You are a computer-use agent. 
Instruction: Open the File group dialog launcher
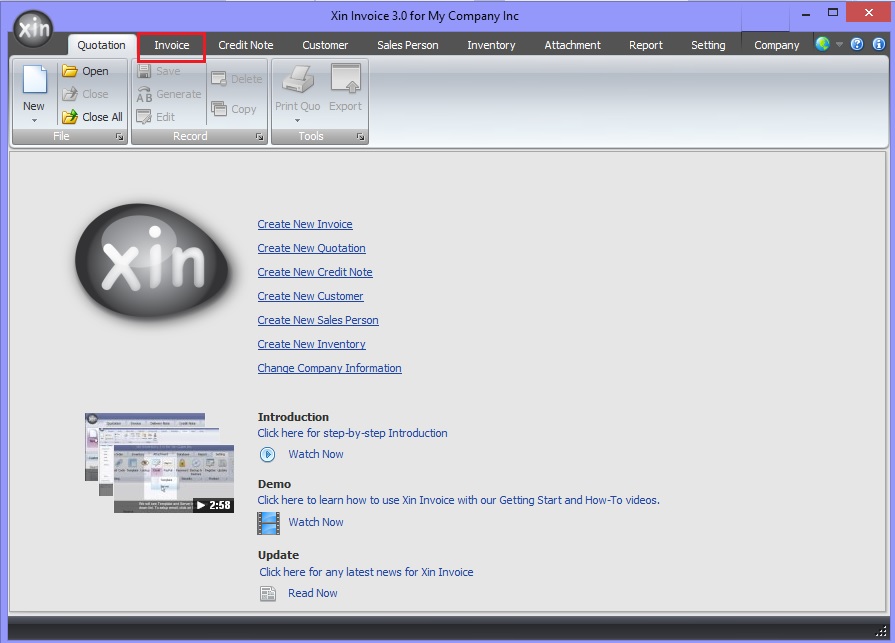pos(119,136)
